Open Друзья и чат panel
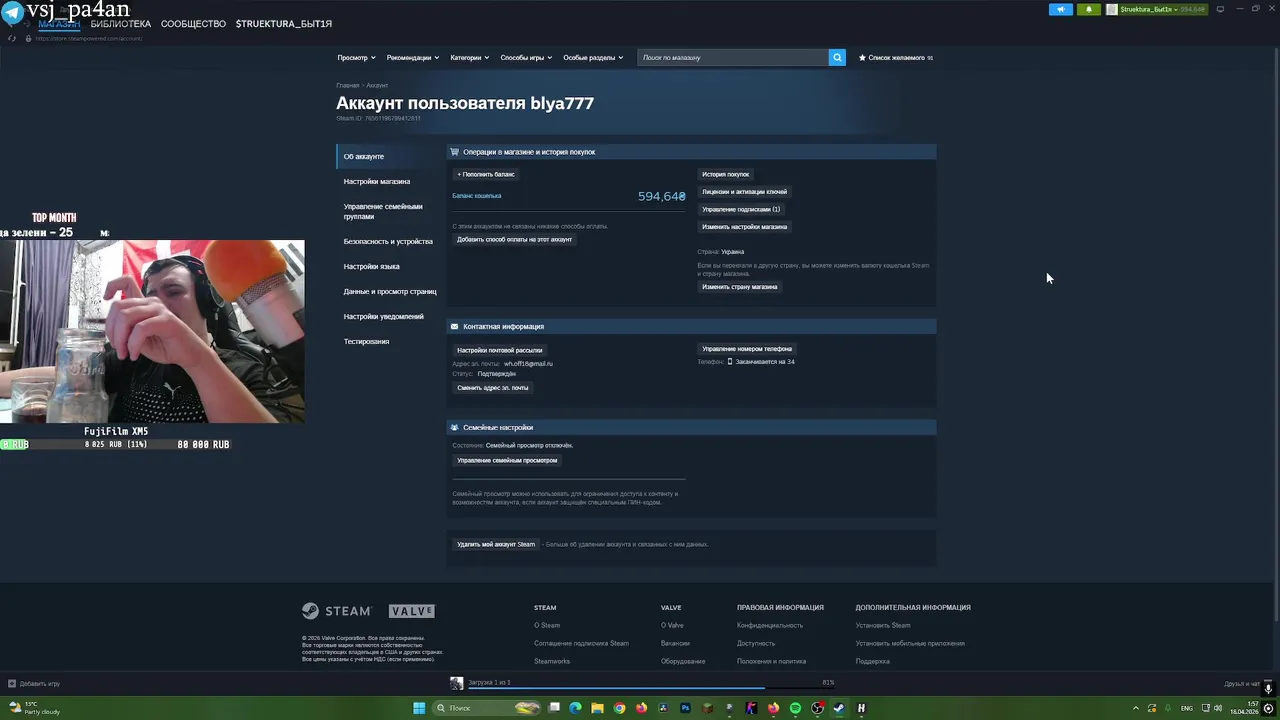1280x720 pixels. [x=1241, y=684]
